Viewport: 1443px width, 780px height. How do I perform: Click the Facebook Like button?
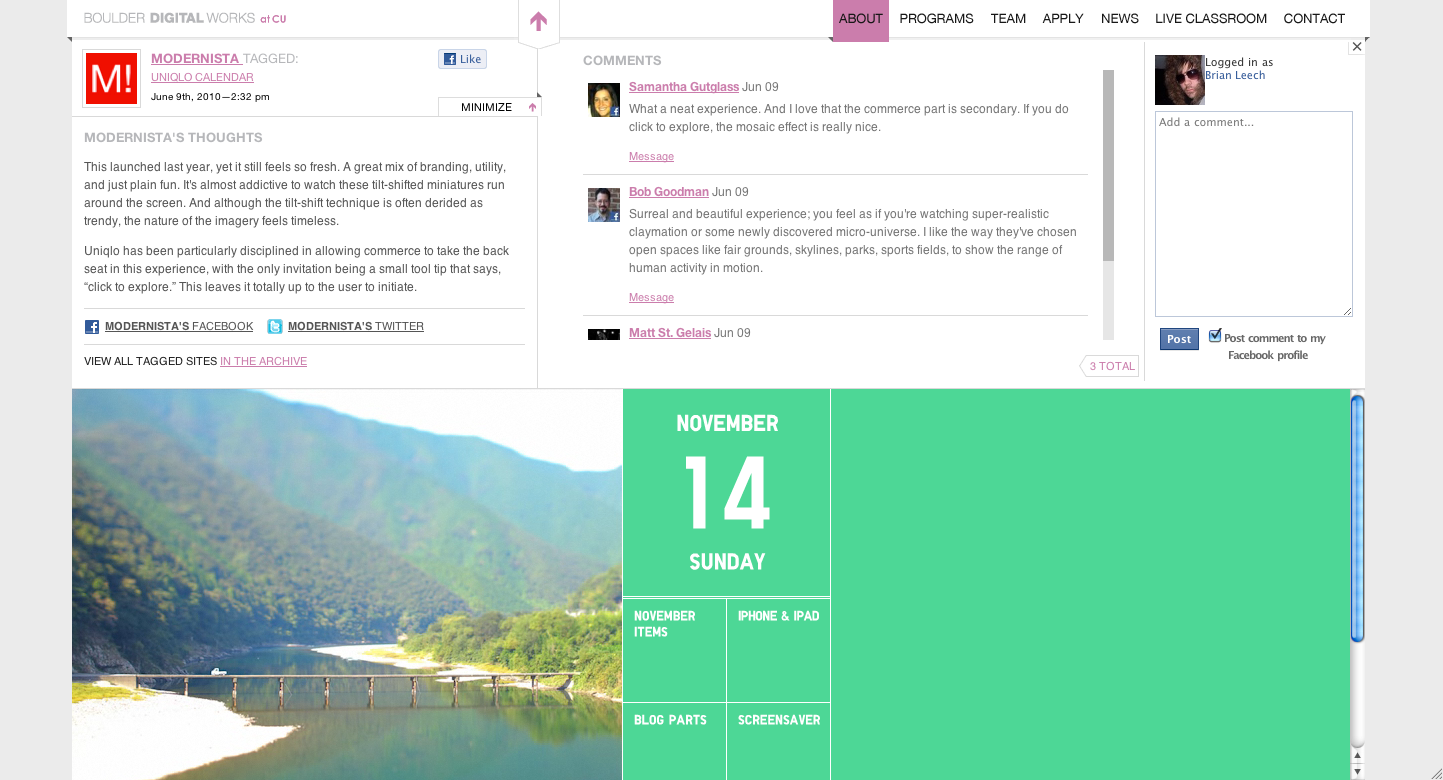tap(462, 59)
